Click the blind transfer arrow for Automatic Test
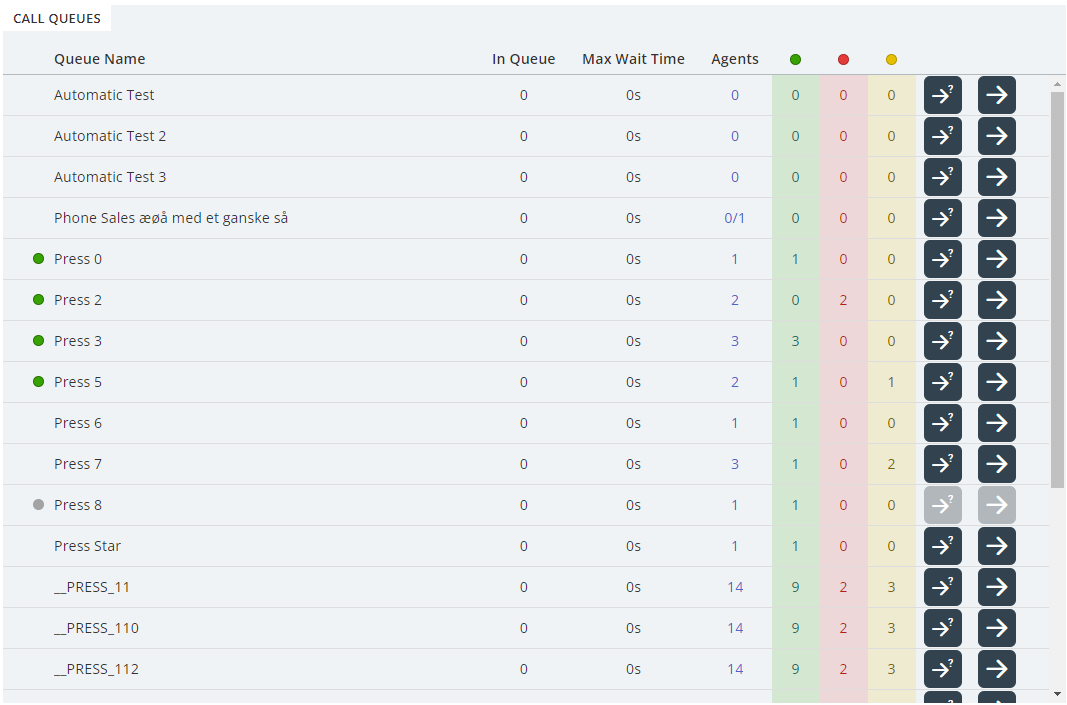The image size is (1067, 705). click(996, 95)
